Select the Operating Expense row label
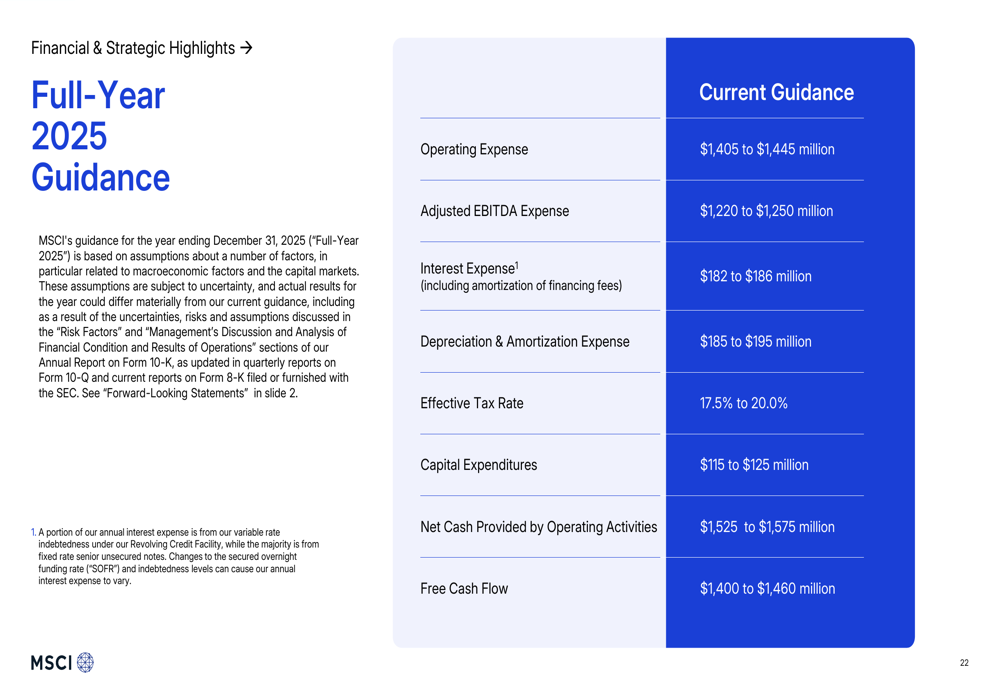 point(474,149)
